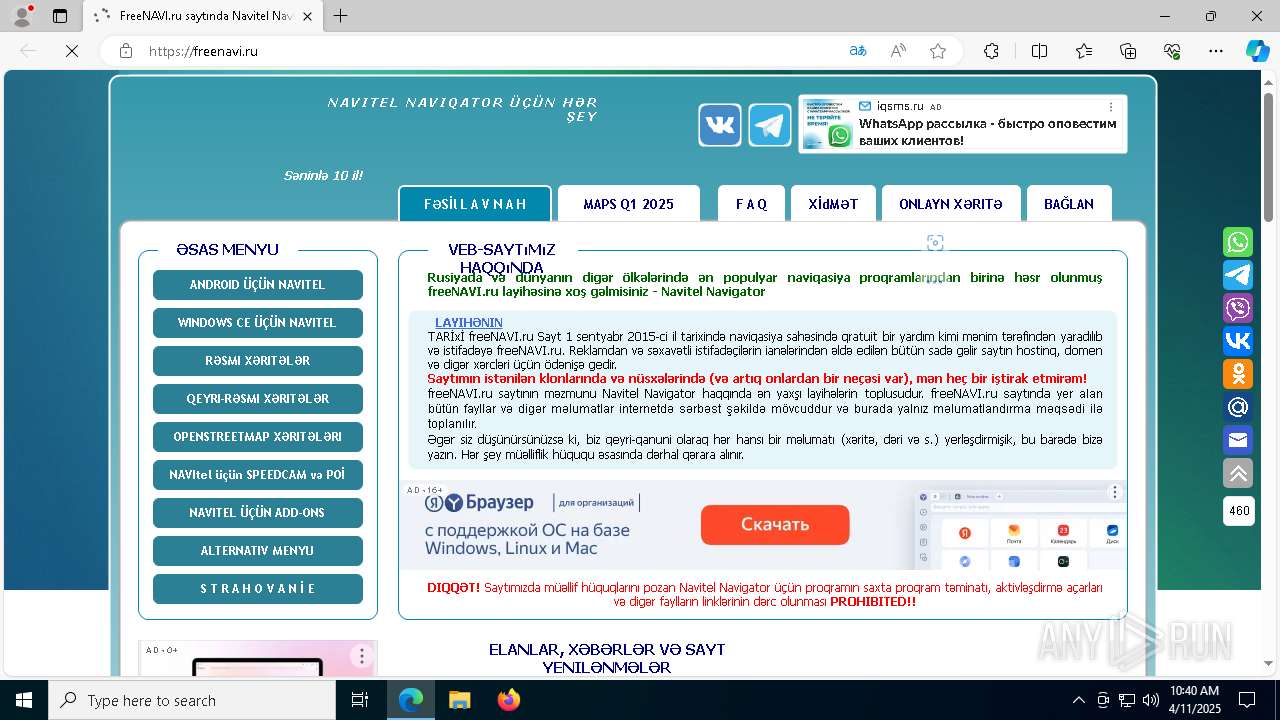Open RƏSMİ XƏRİTƏLƏR menu item
The height and width of the screenshot is (720, 1280).
point(258,361)
